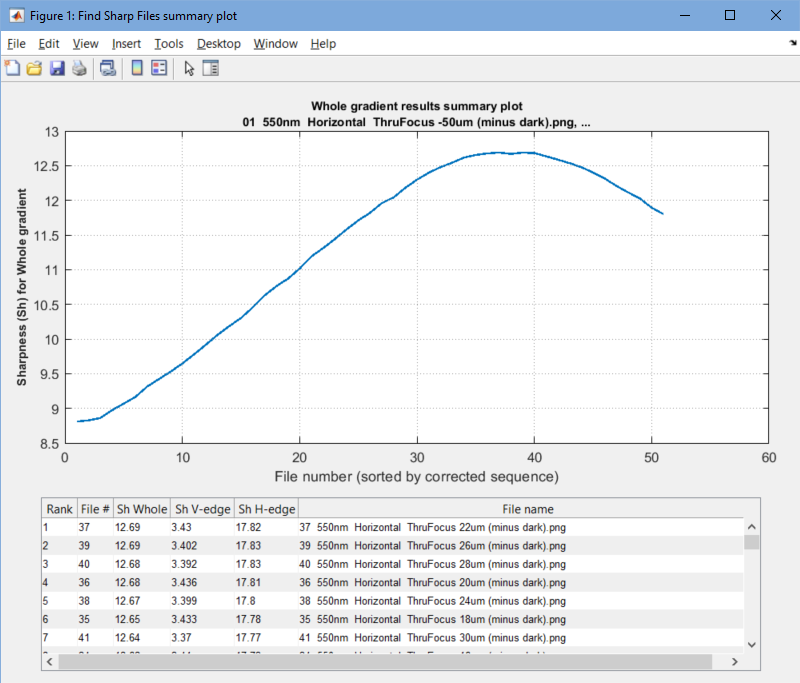Click the horizontal scrollbar thumb of the table

point(385,662)
